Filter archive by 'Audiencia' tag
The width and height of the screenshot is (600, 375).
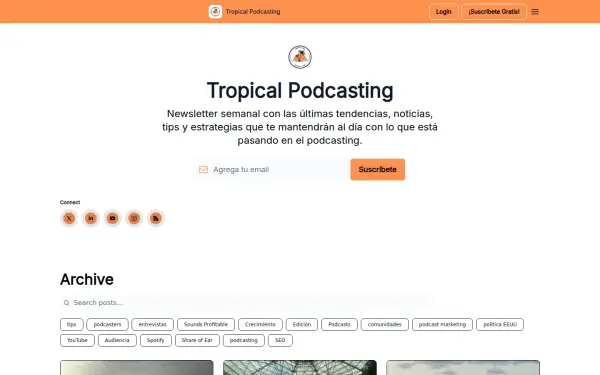coord(117,341)
